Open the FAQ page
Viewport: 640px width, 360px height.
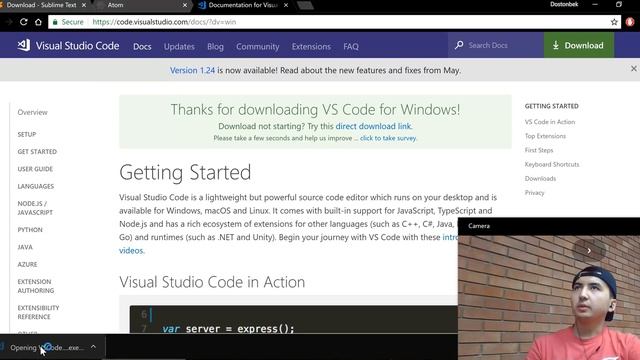pos(351,47)
